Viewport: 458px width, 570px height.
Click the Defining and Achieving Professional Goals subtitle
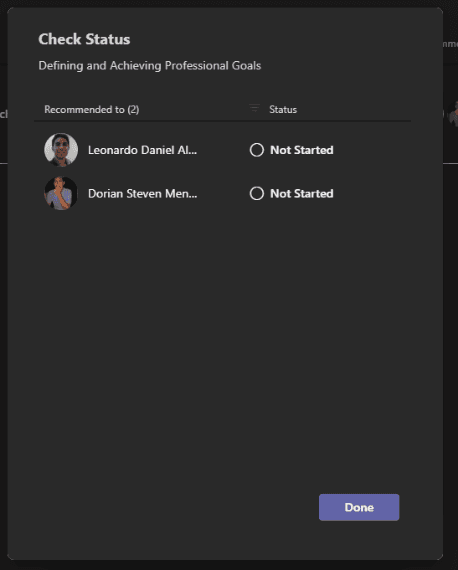150,66
